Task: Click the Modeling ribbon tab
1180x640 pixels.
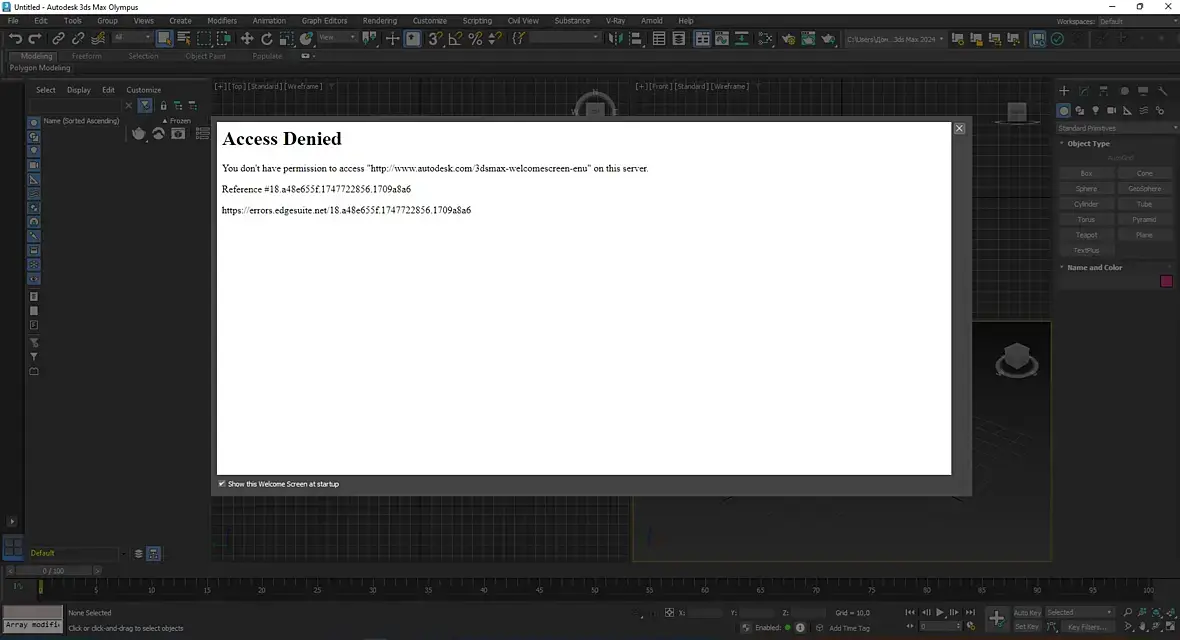Action: 36,56
